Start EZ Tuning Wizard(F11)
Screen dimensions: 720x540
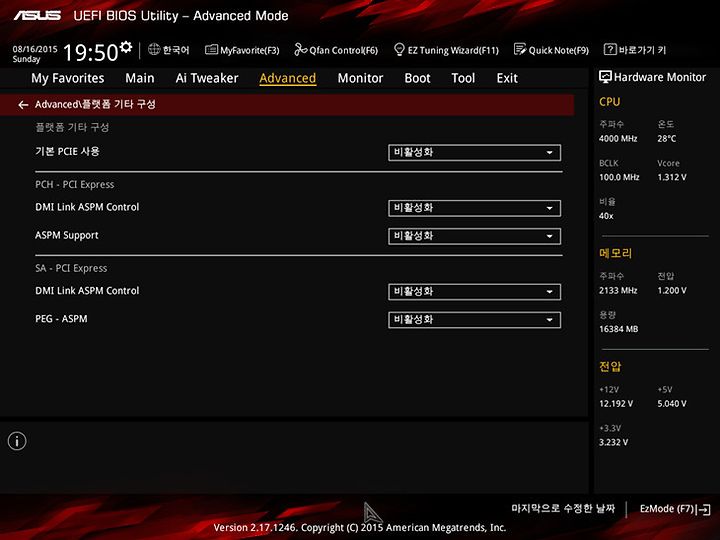(x=446, y=50)
